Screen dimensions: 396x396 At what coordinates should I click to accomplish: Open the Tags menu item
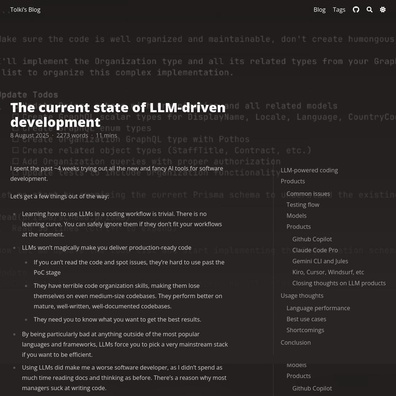339,10
